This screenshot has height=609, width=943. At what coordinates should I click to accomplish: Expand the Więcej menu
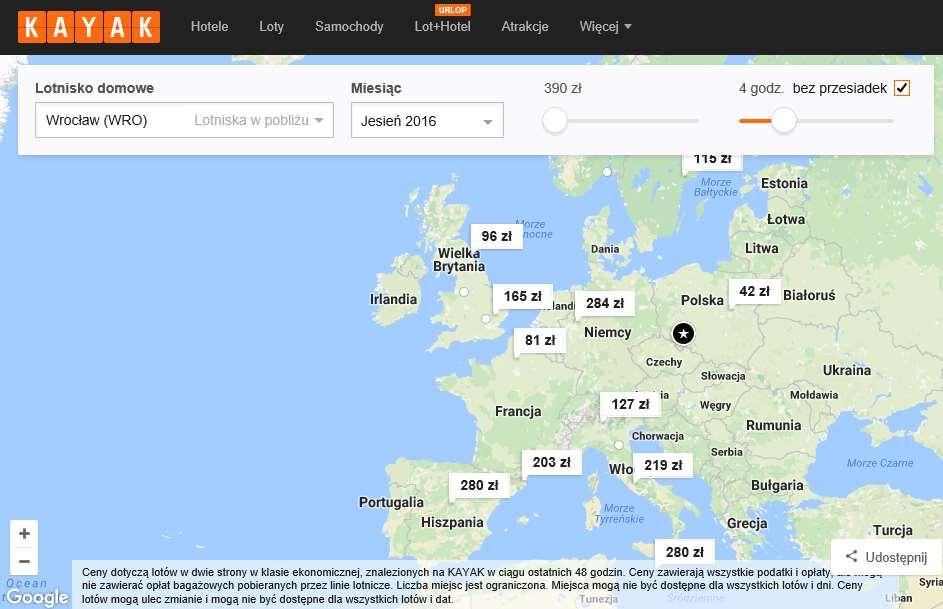[x=605, y=26]
